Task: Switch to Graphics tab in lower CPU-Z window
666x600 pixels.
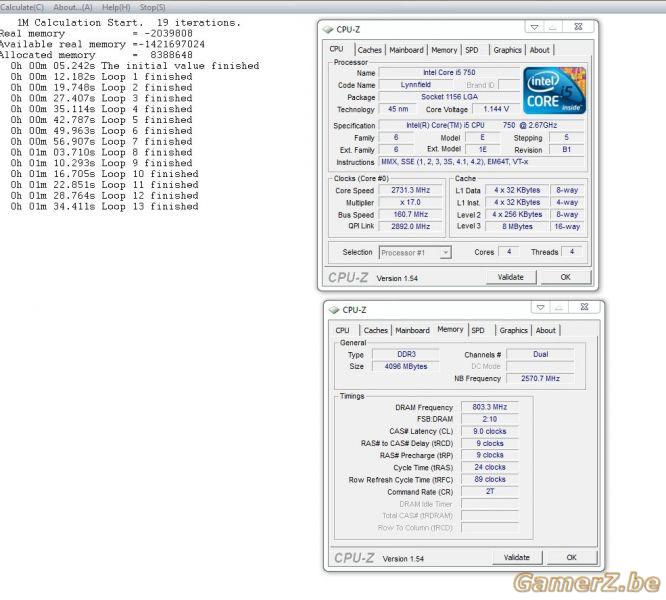Action: (x=513, y=330)
